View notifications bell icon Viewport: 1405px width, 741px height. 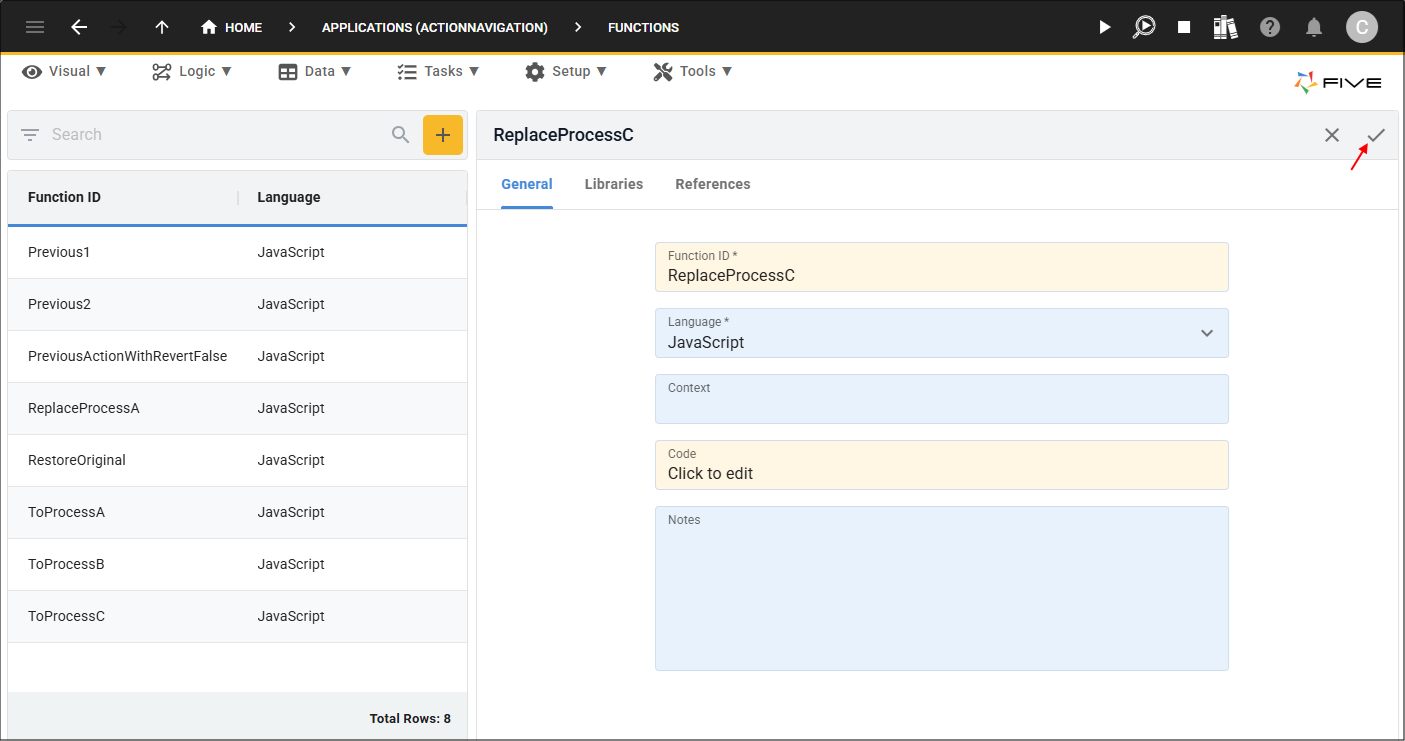1315,27
